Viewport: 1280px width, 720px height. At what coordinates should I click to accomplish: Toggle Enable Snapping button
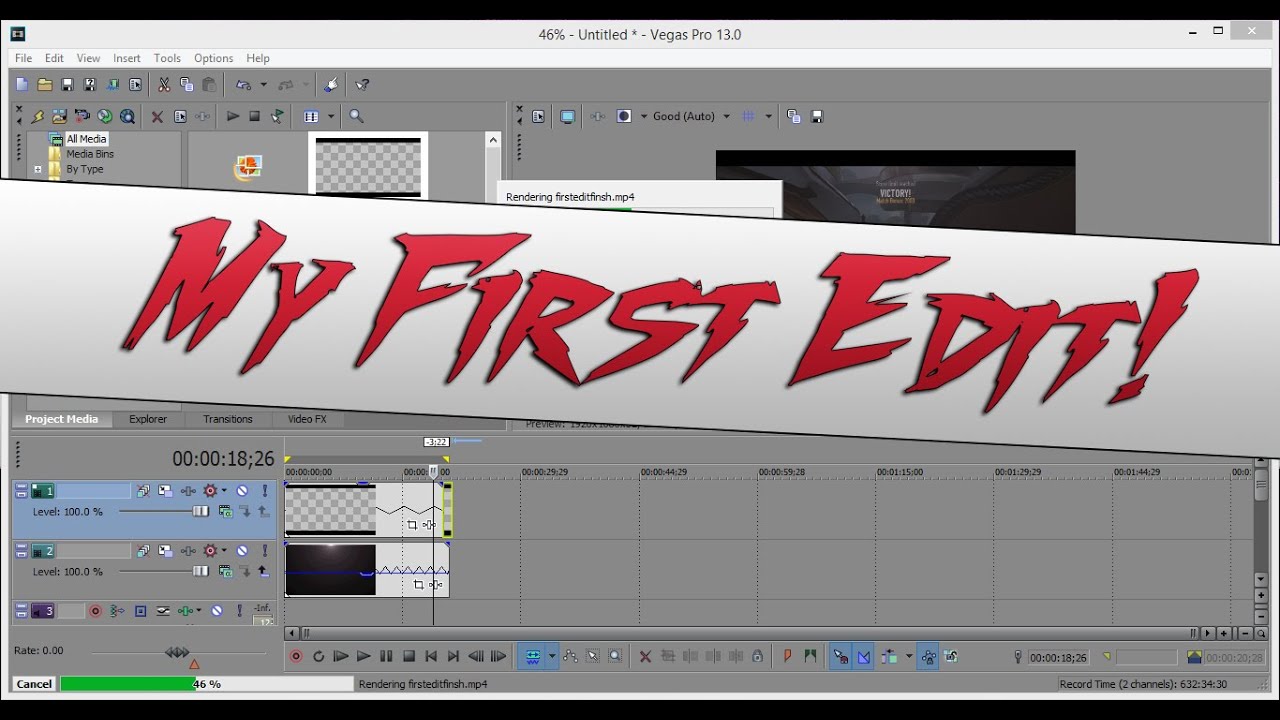[840, 657]
